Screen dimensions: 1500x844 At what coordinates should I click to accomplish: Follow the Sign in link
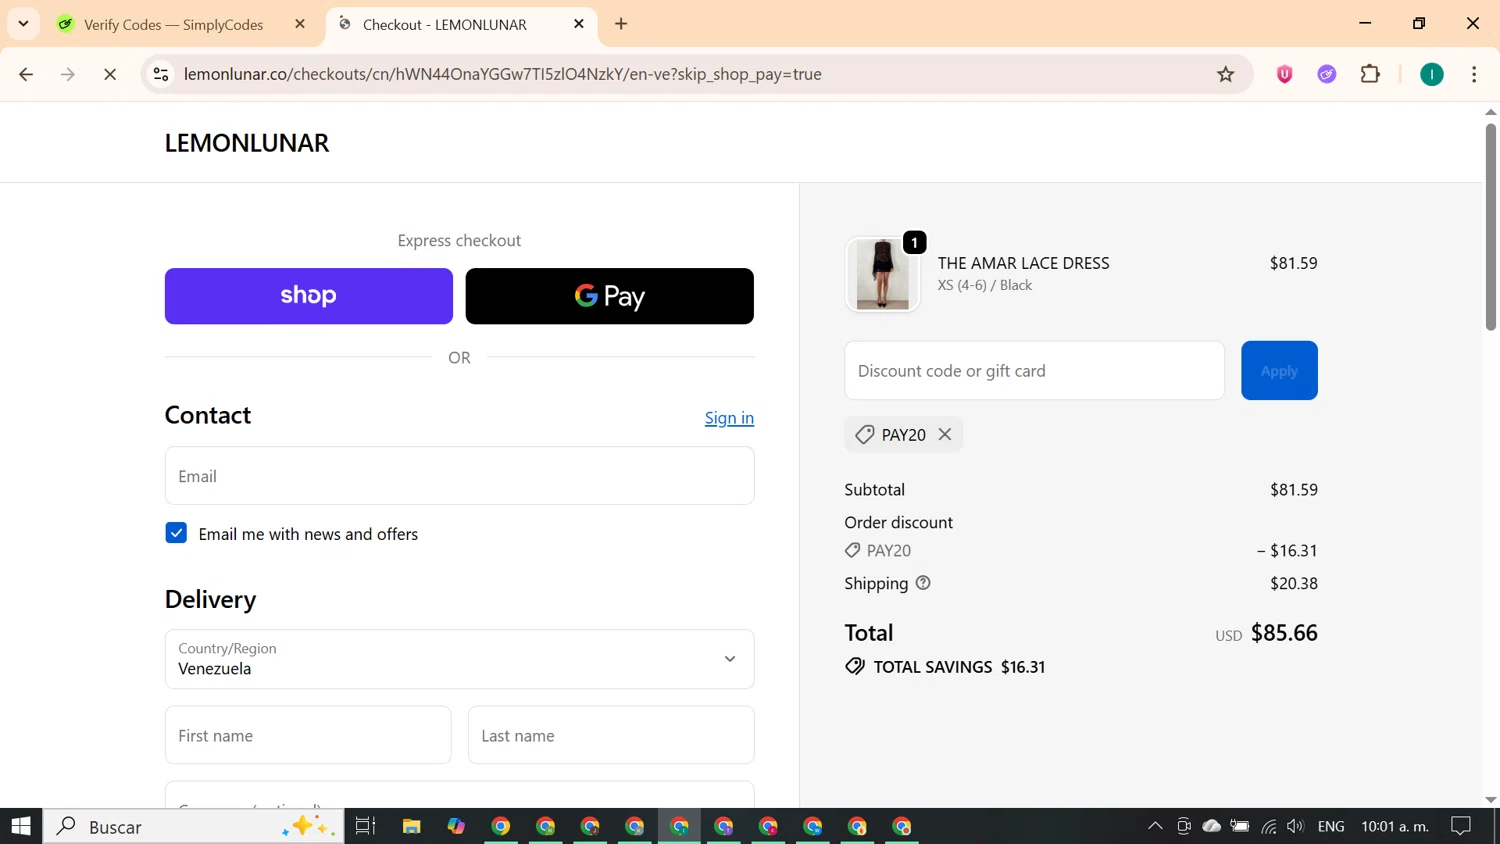tap(729, 418)
